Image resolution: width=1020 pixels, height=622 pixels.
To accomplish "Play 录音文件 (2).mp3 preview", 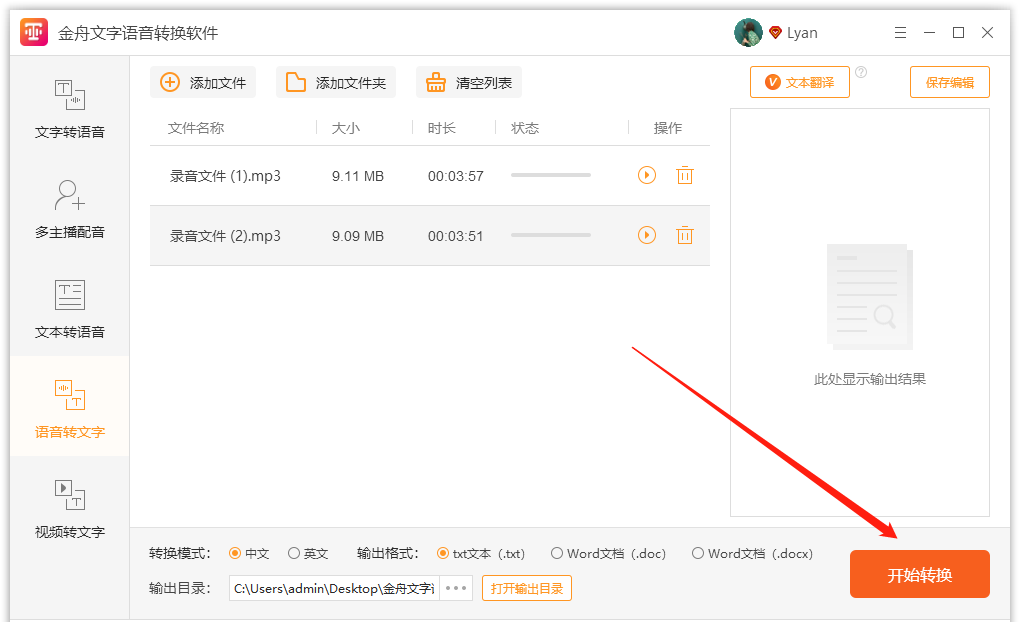I will tap(647, 236).
